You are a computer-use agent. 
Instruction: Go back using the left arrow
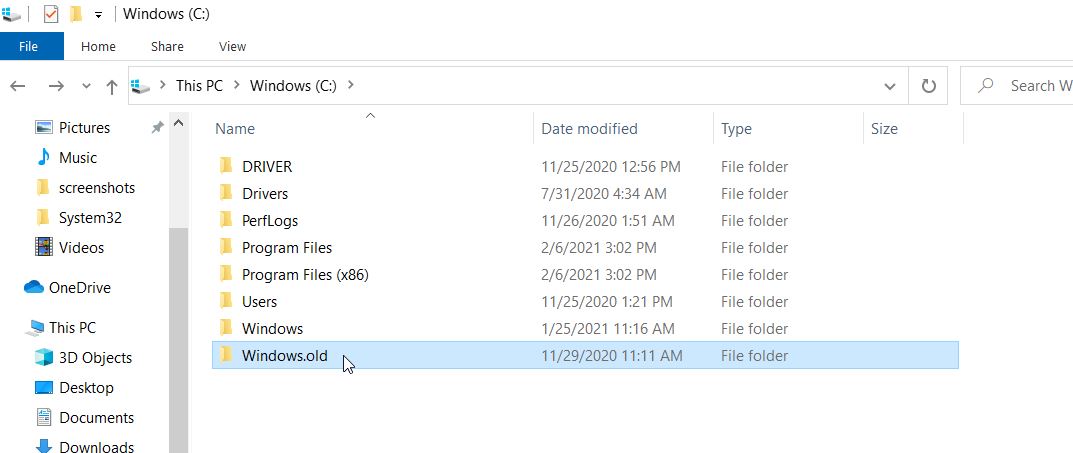click(18, 86)
